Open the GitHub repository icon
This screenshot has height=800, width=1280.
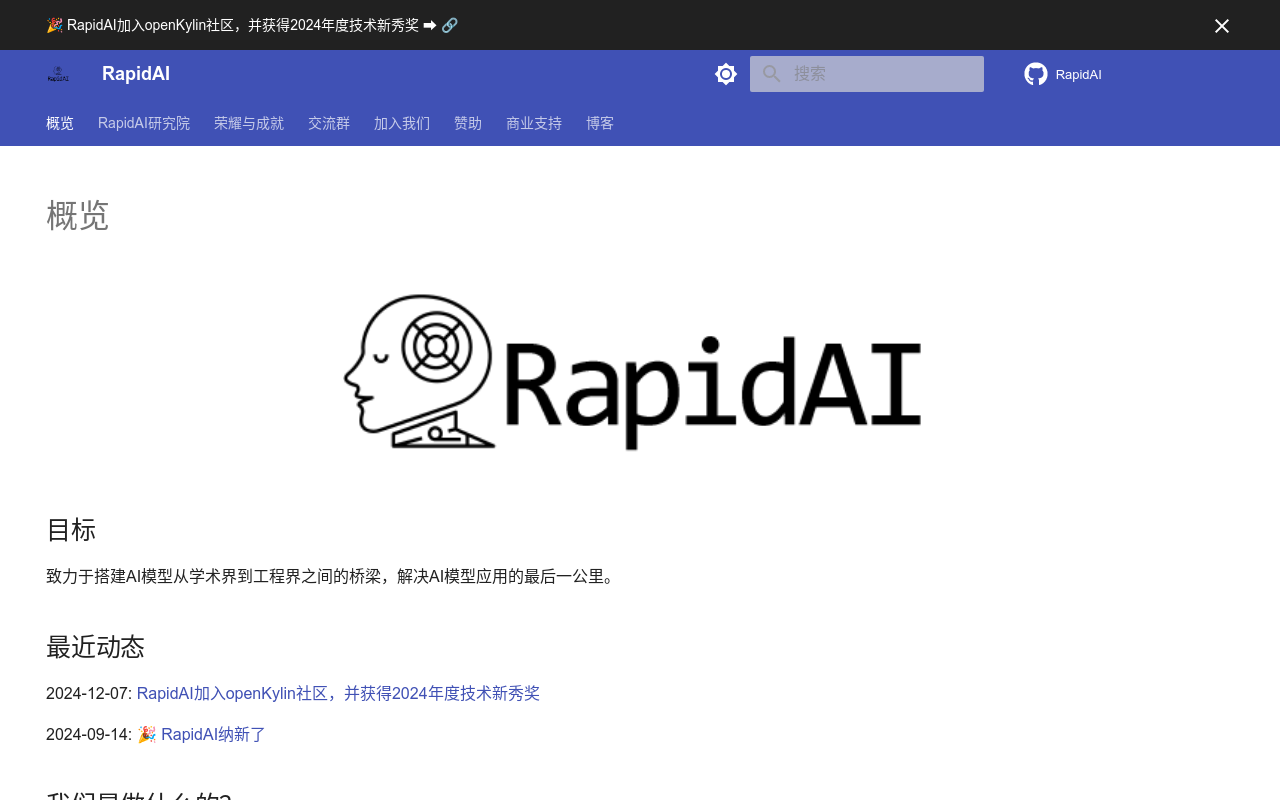(1036, 74)
